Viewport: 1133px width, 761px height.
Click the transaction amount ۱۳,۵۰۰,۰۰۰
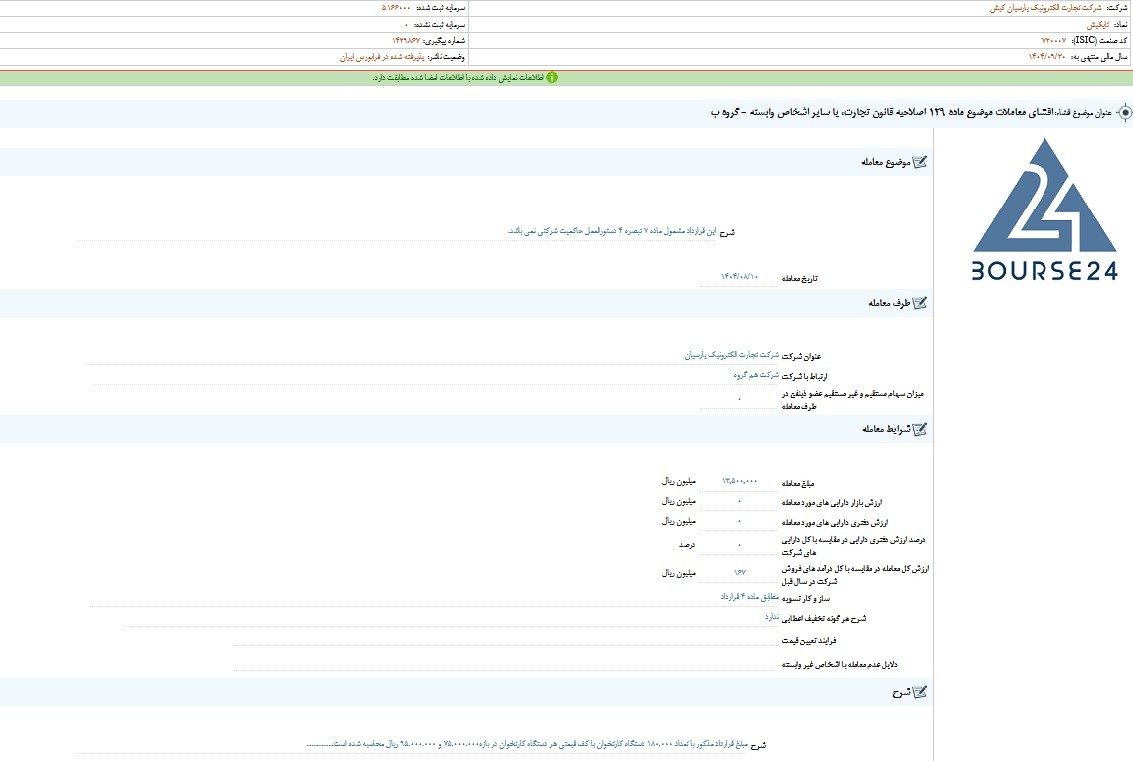[739, 481]
